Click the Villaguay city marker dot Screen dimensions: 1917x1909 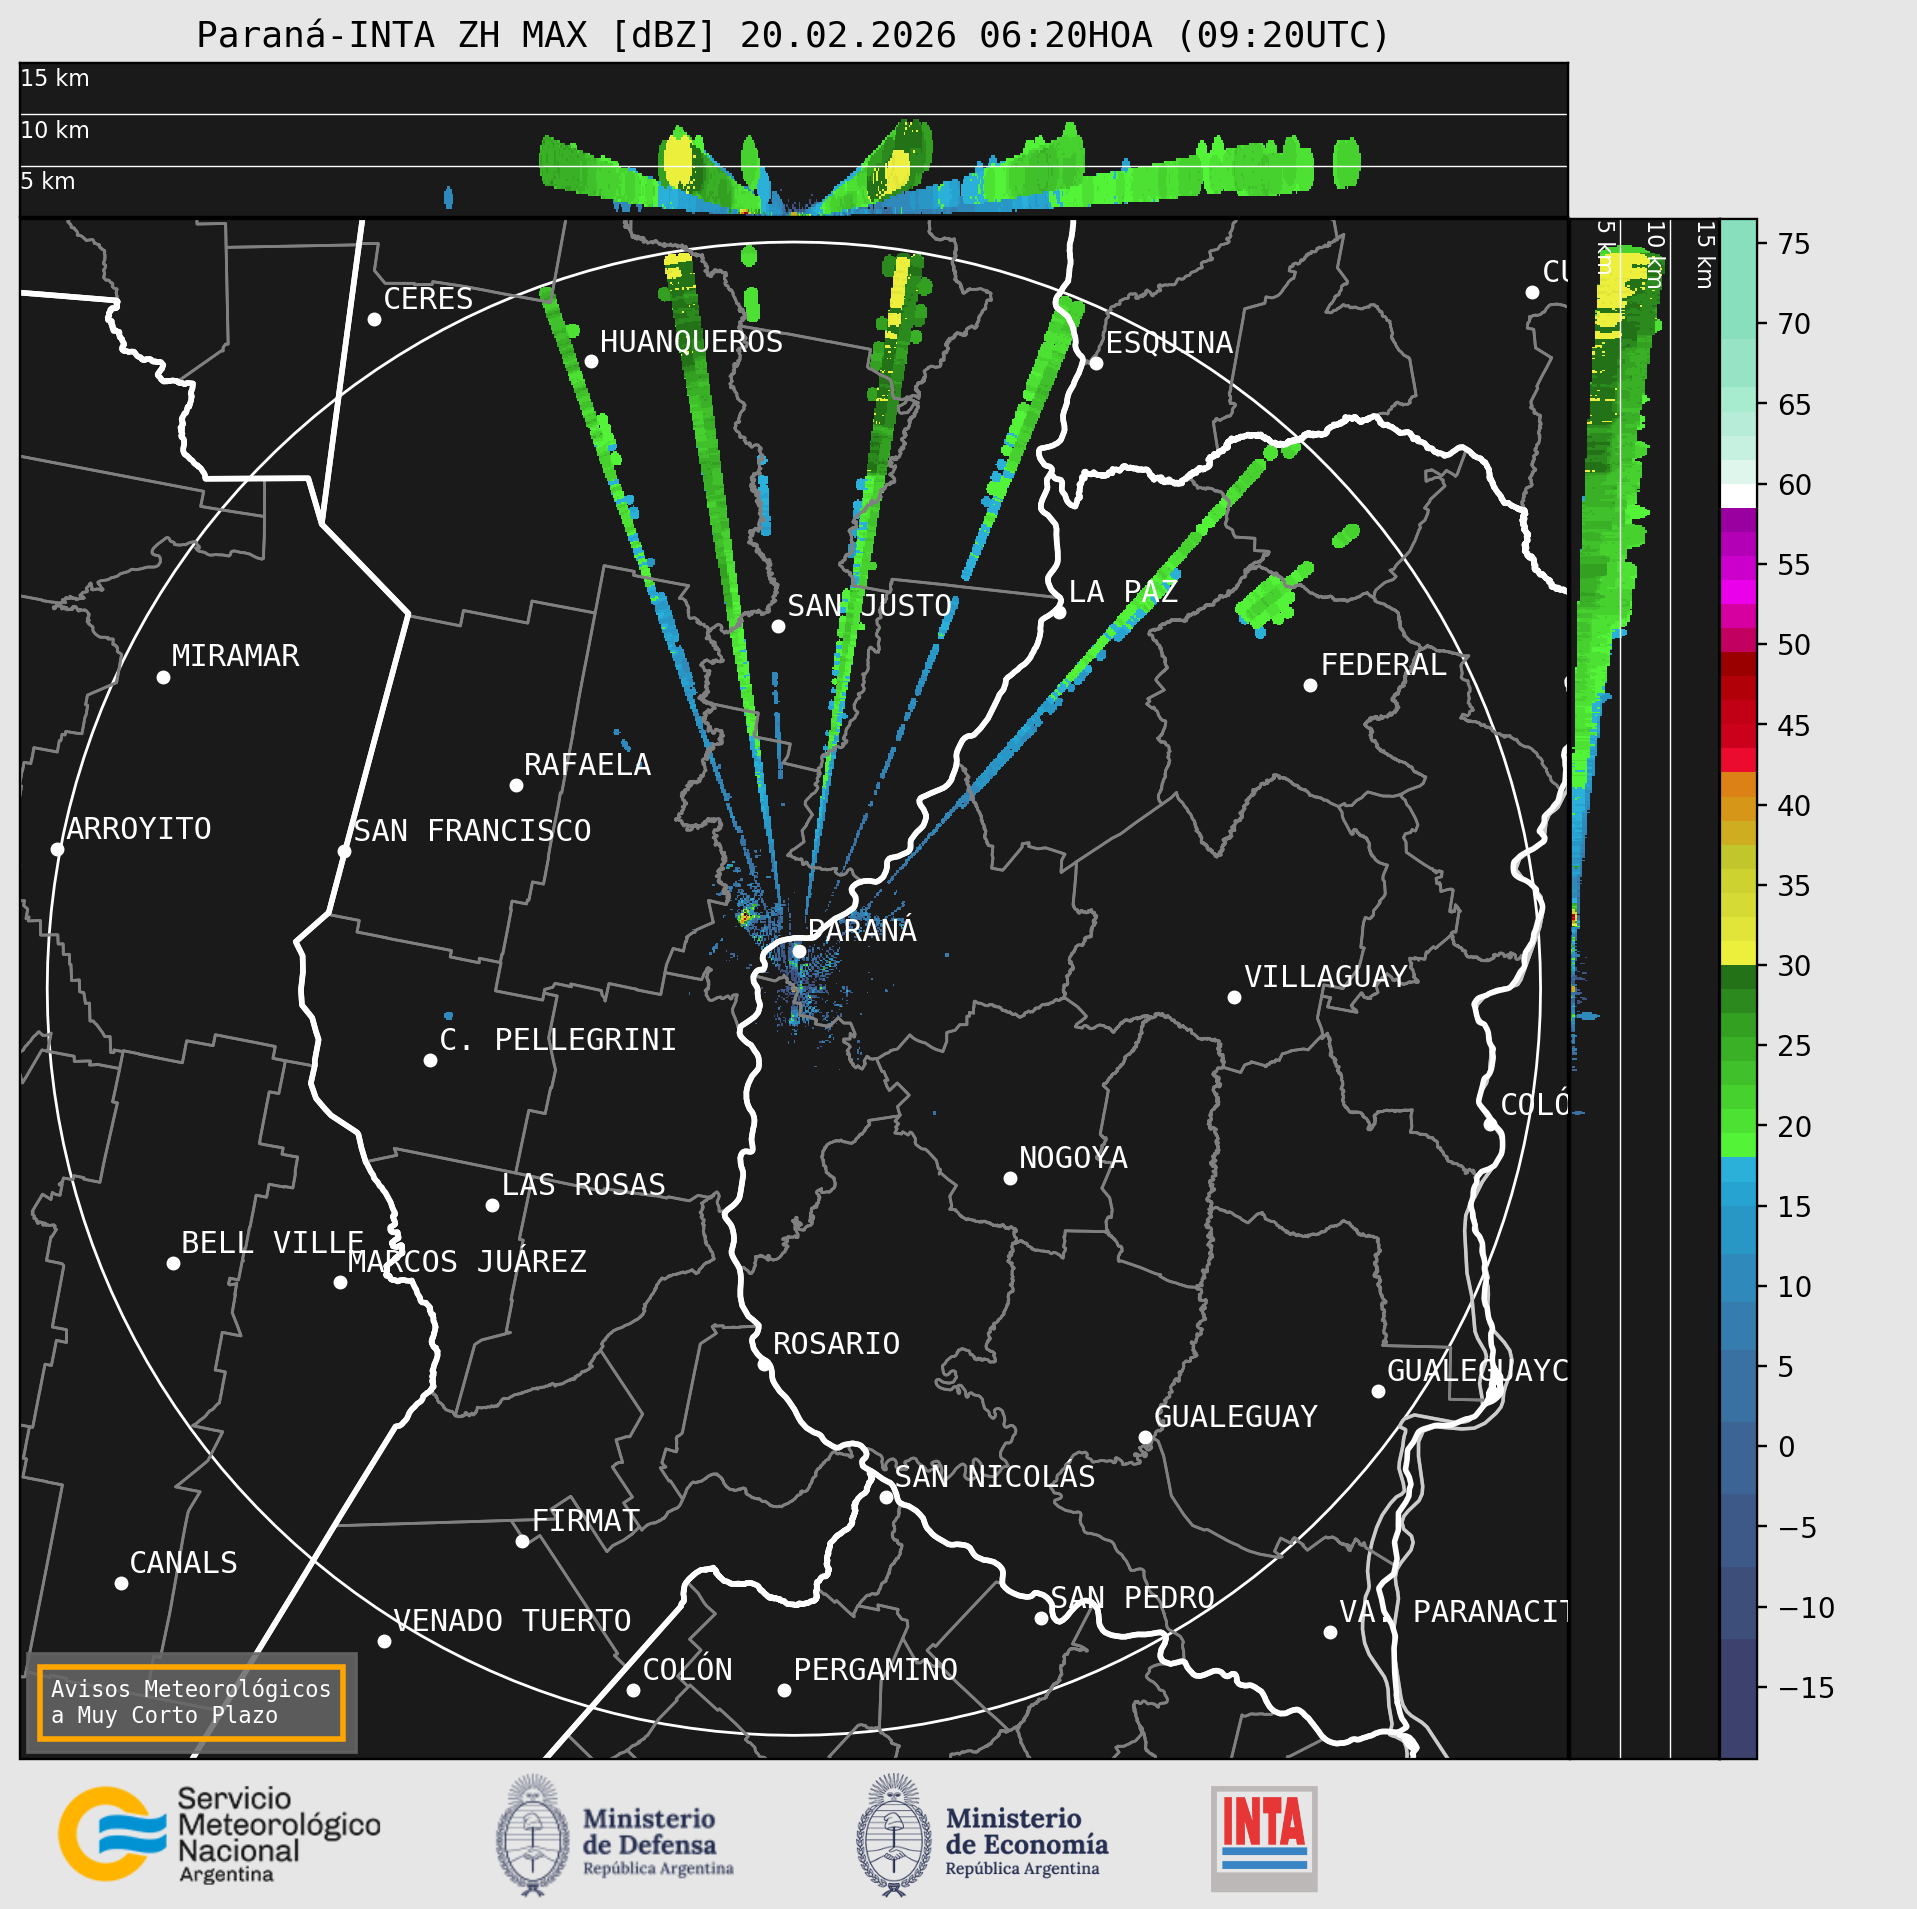(1234, 997)
